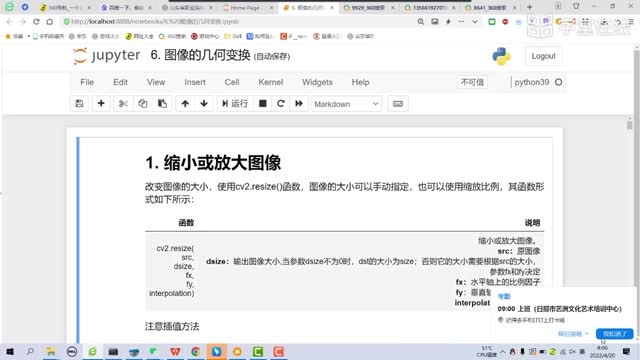
Task: Open the Widgets menu
Action: (317, 82)
